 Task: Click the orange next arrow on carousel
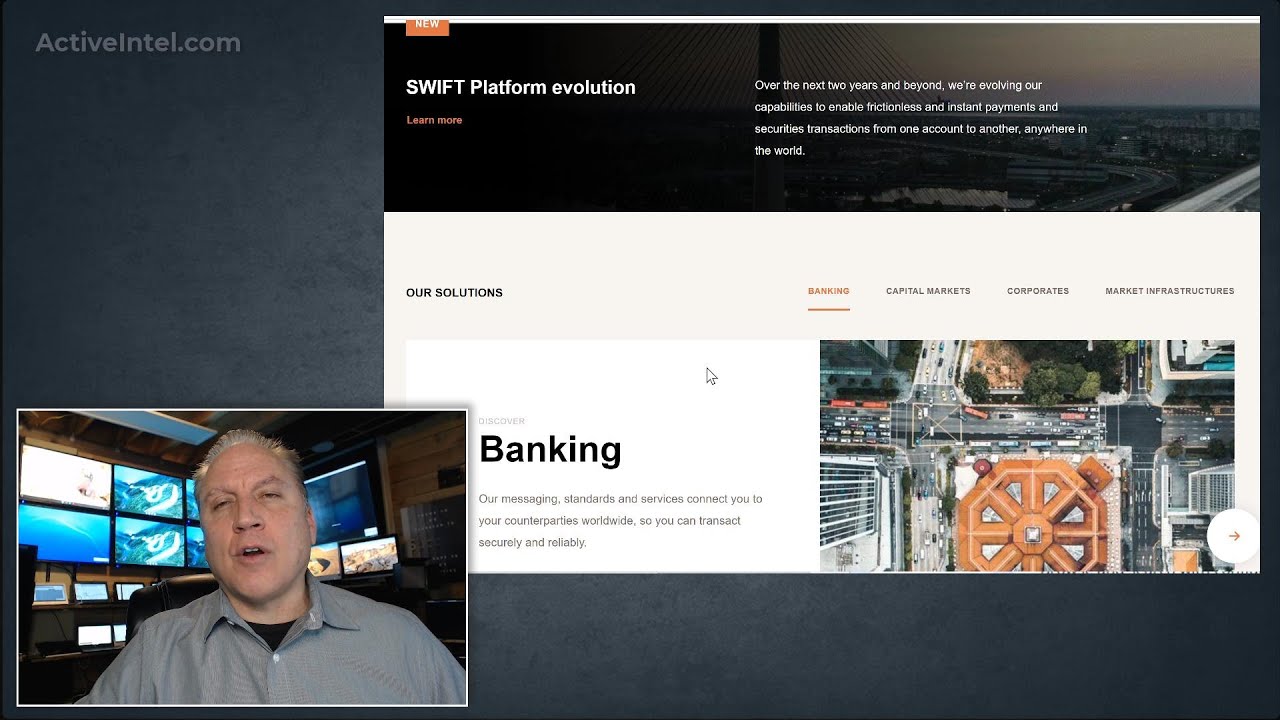1234,536
